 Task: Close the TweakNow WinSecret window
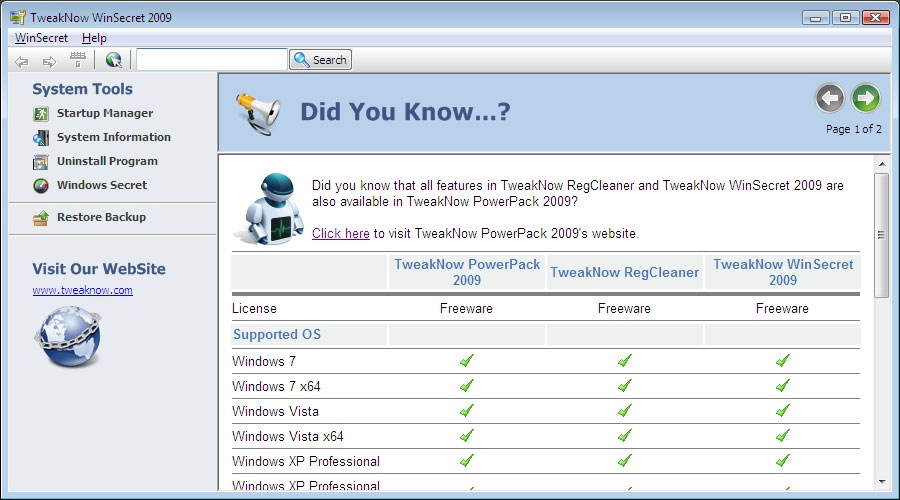(x=875, y=18)
